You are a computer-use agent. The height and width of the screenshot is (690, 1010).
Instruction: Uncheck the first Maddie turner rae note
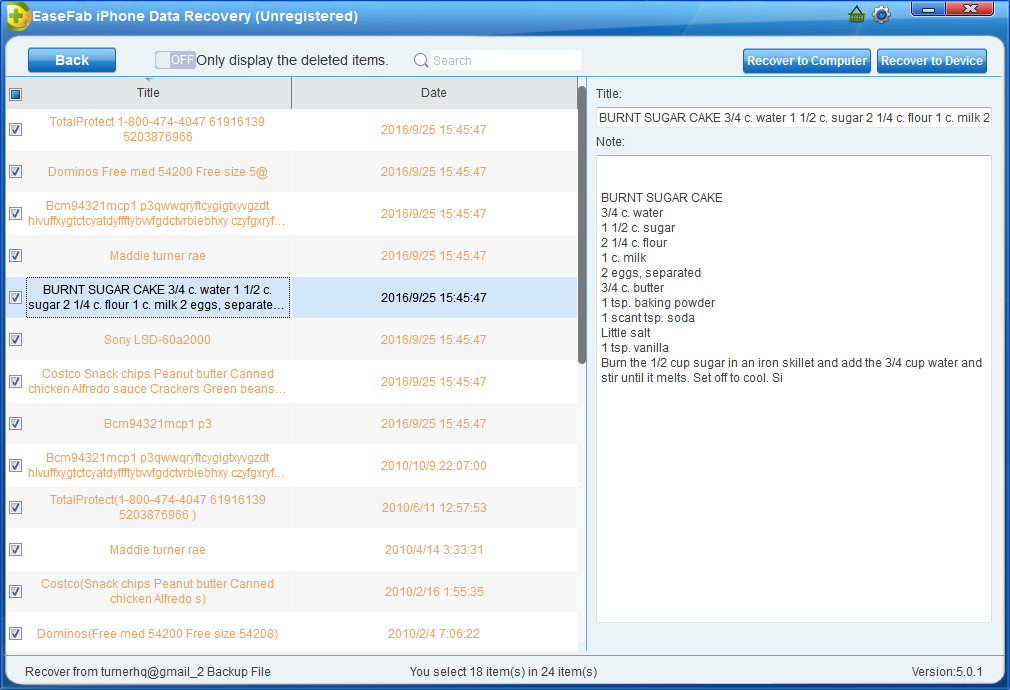[15, 256]
